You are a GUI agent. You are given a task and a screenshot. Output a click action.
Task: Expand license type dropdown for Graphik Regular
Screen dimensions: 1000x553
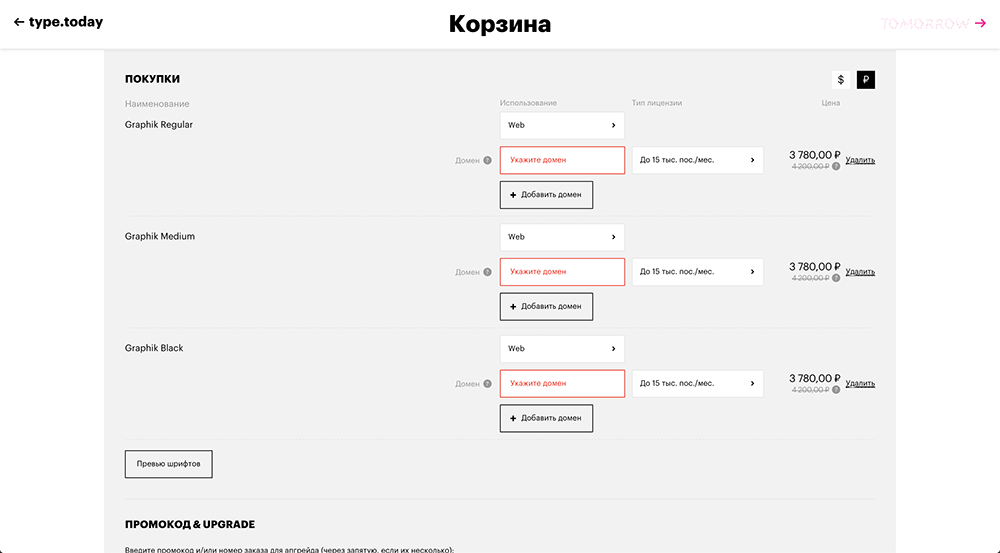point(697,160)
